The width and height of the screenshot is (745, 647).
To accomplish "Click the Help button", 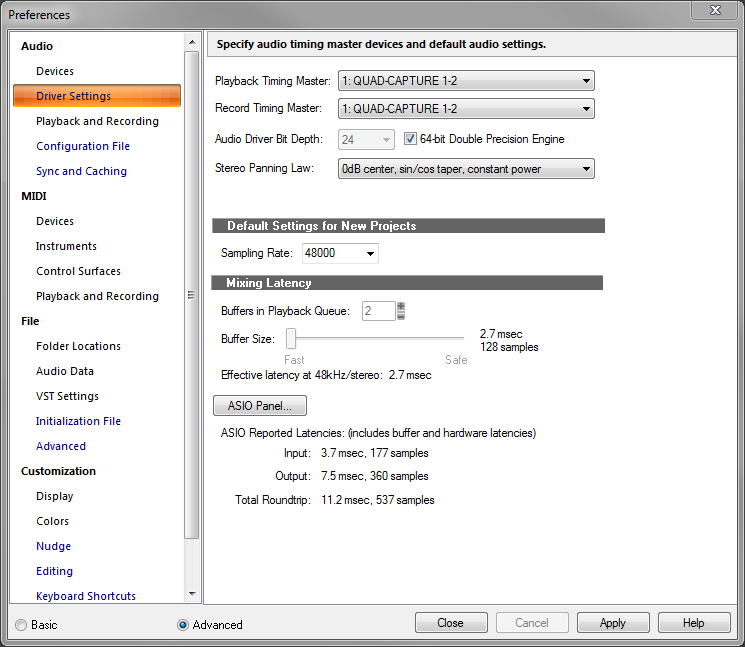I will coord(693,623).
